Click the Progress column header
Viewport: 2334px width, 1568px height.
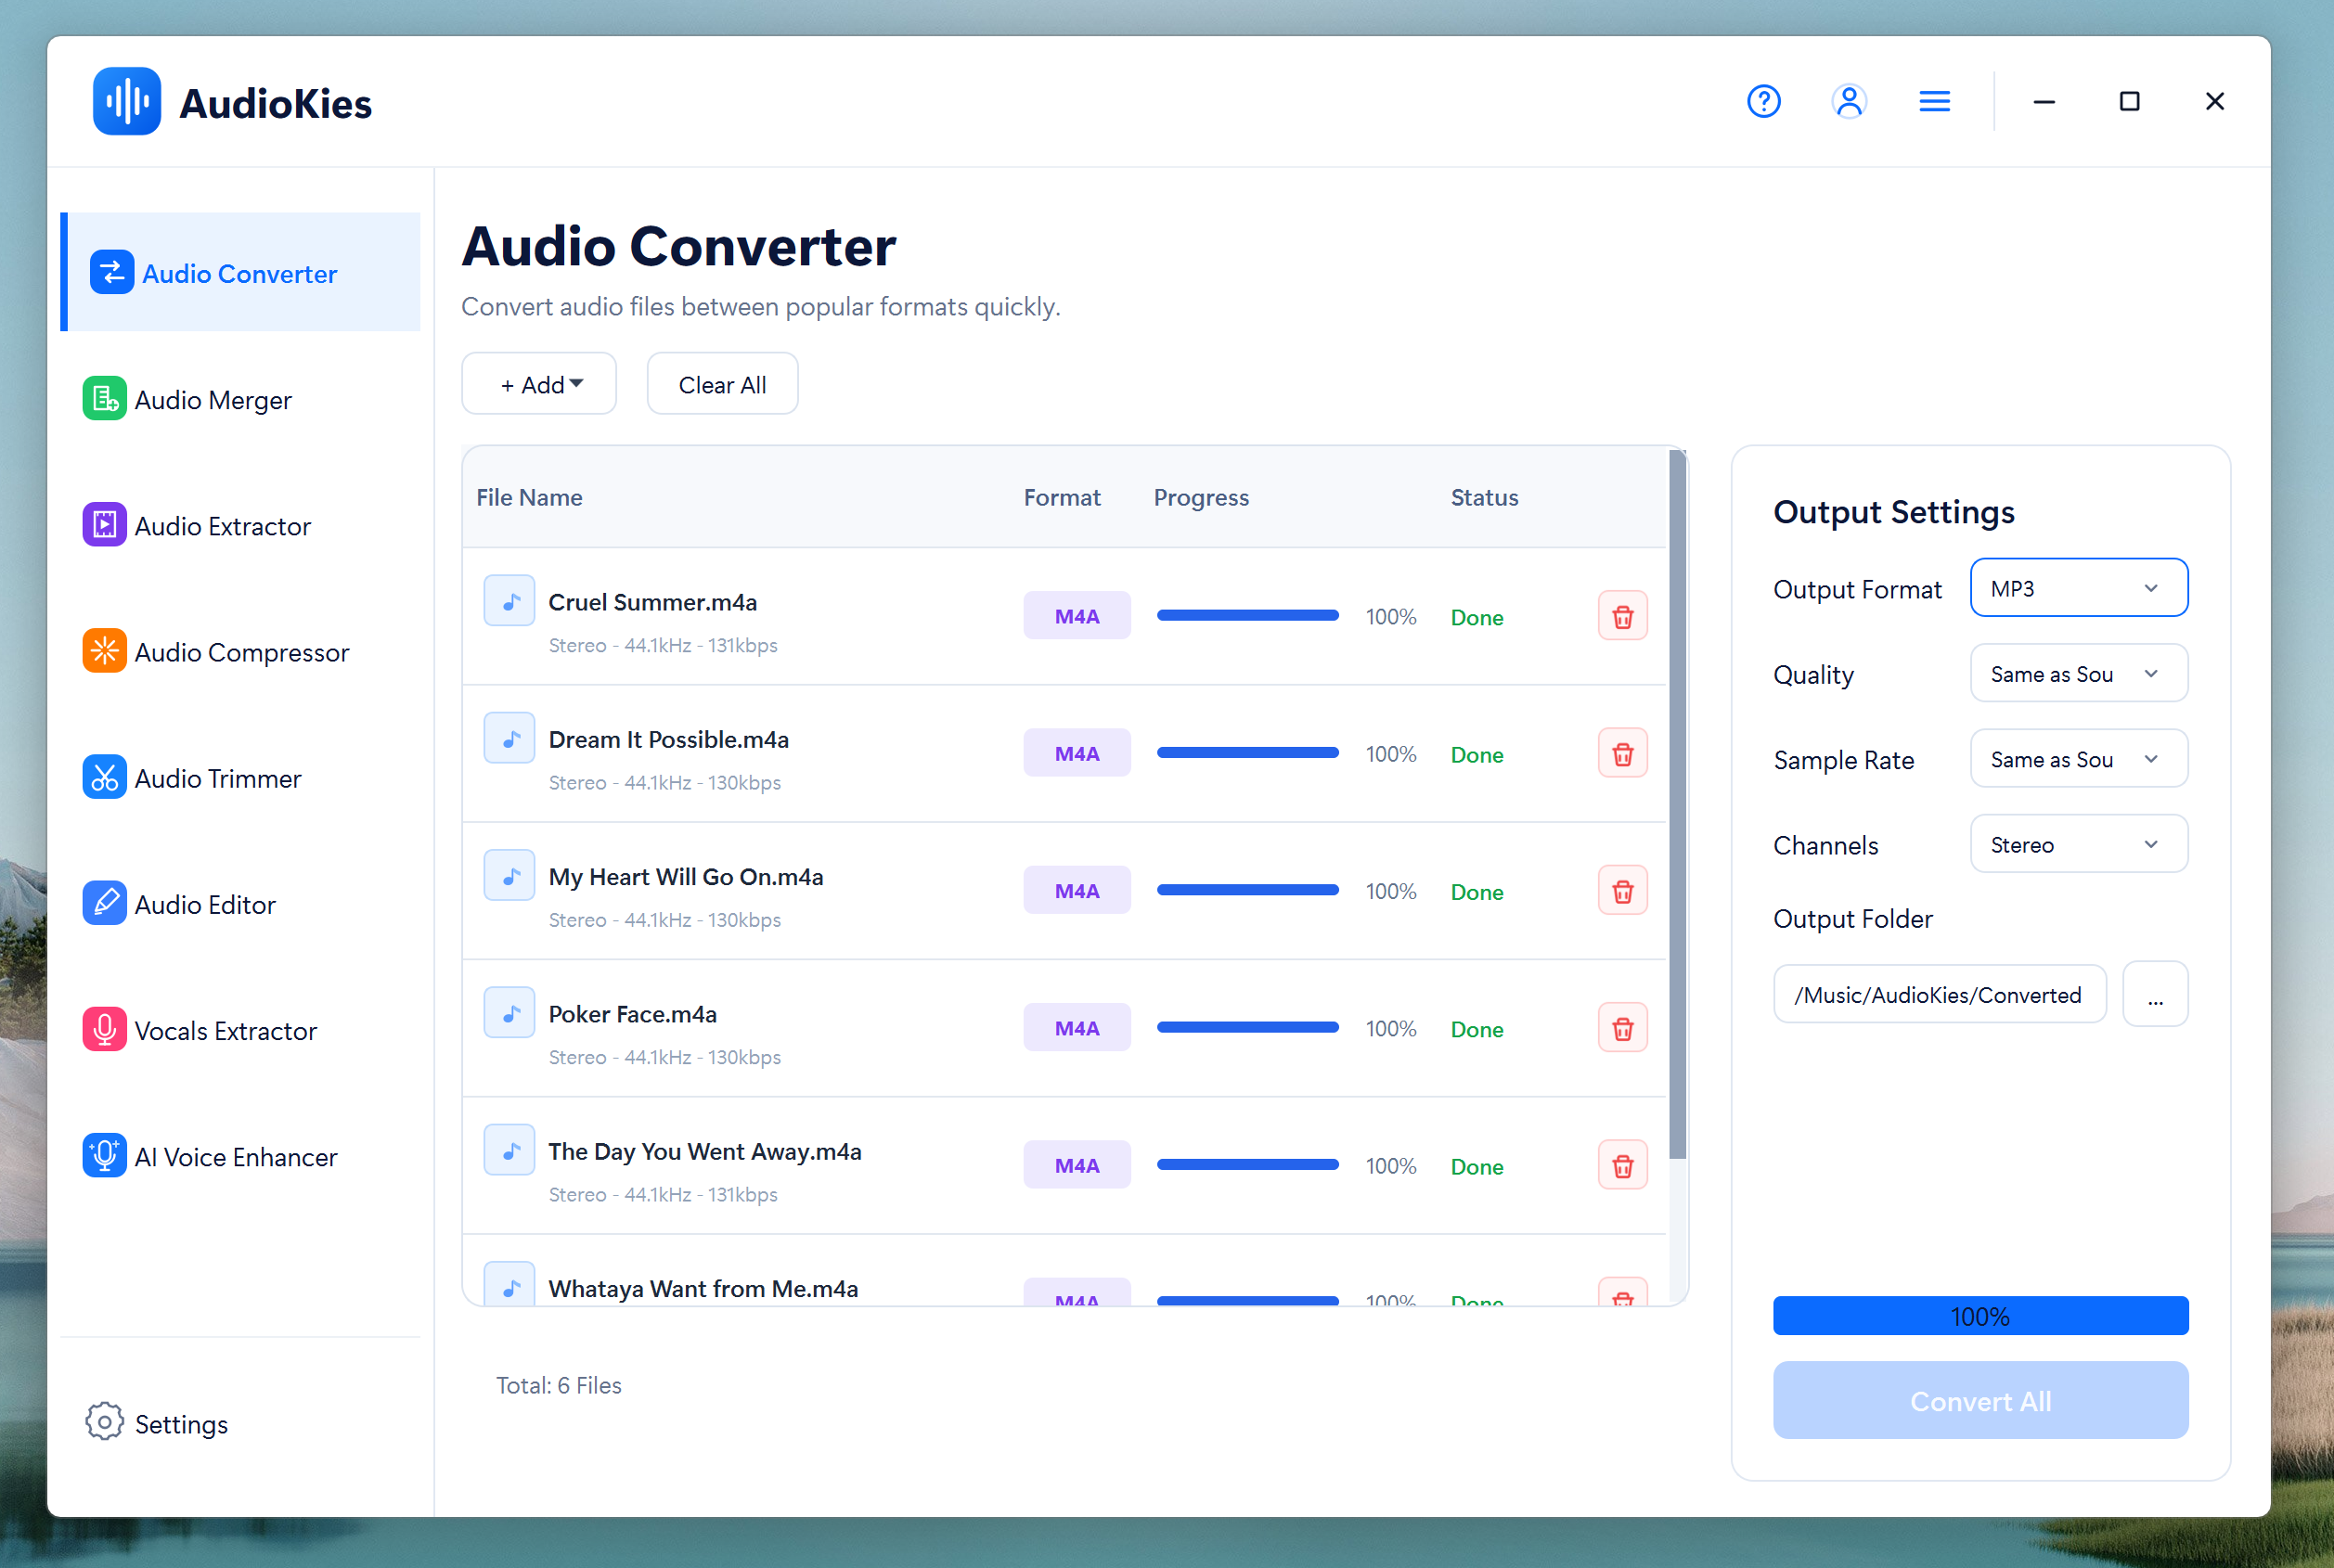pos(1201,497)
